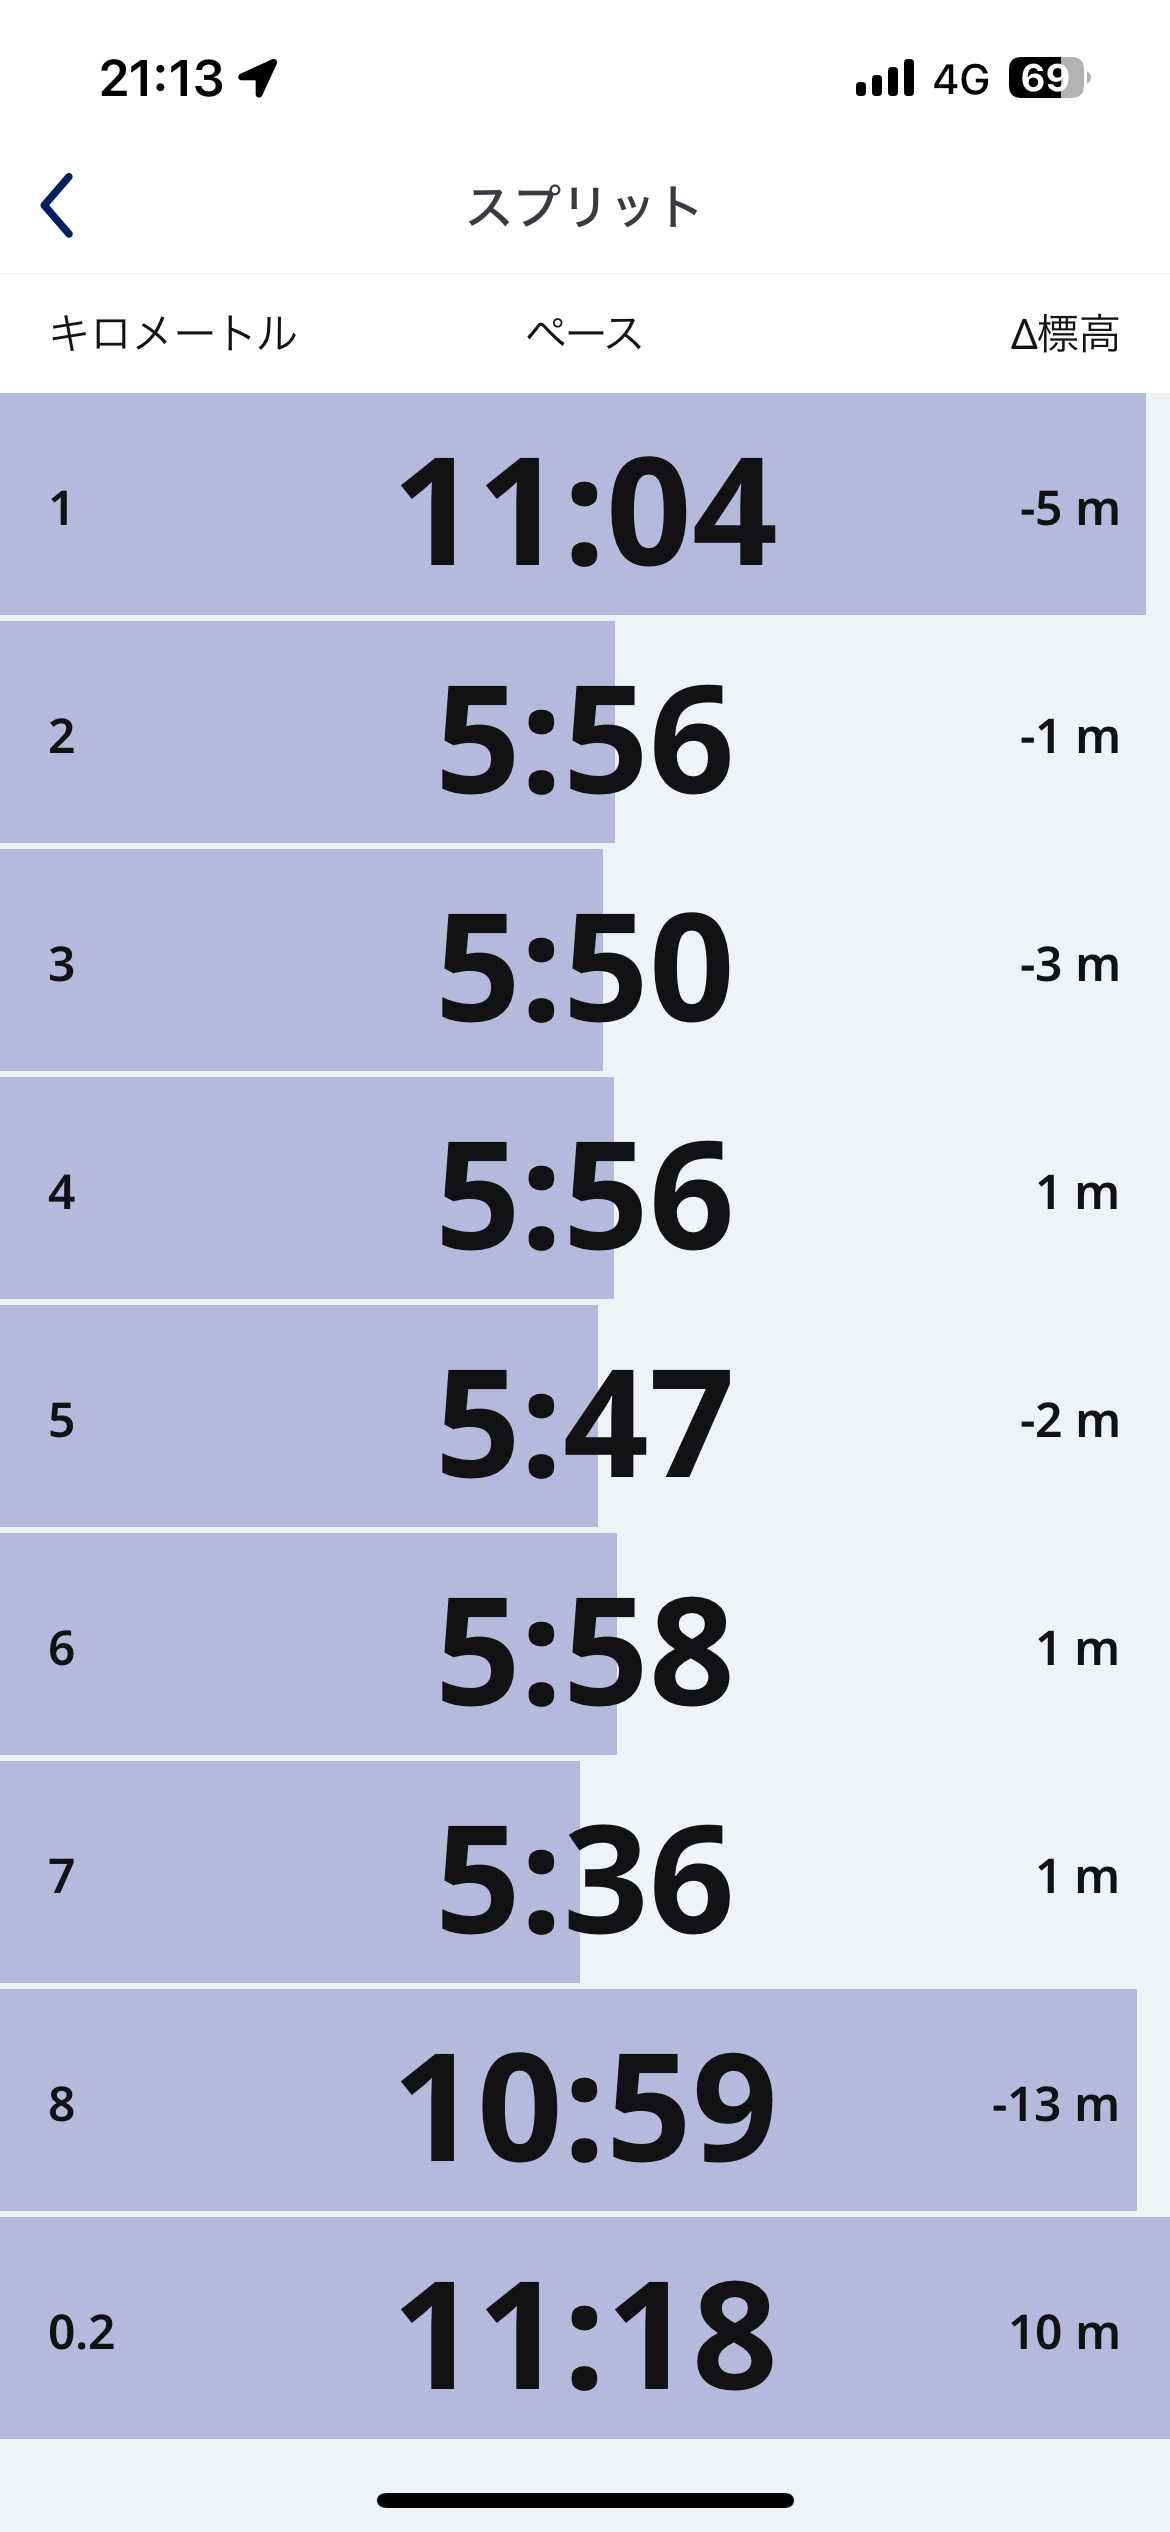1170x2532 pixels.
Task: Tap the Δ標高 column header
Action: [x=1064, y=333]
